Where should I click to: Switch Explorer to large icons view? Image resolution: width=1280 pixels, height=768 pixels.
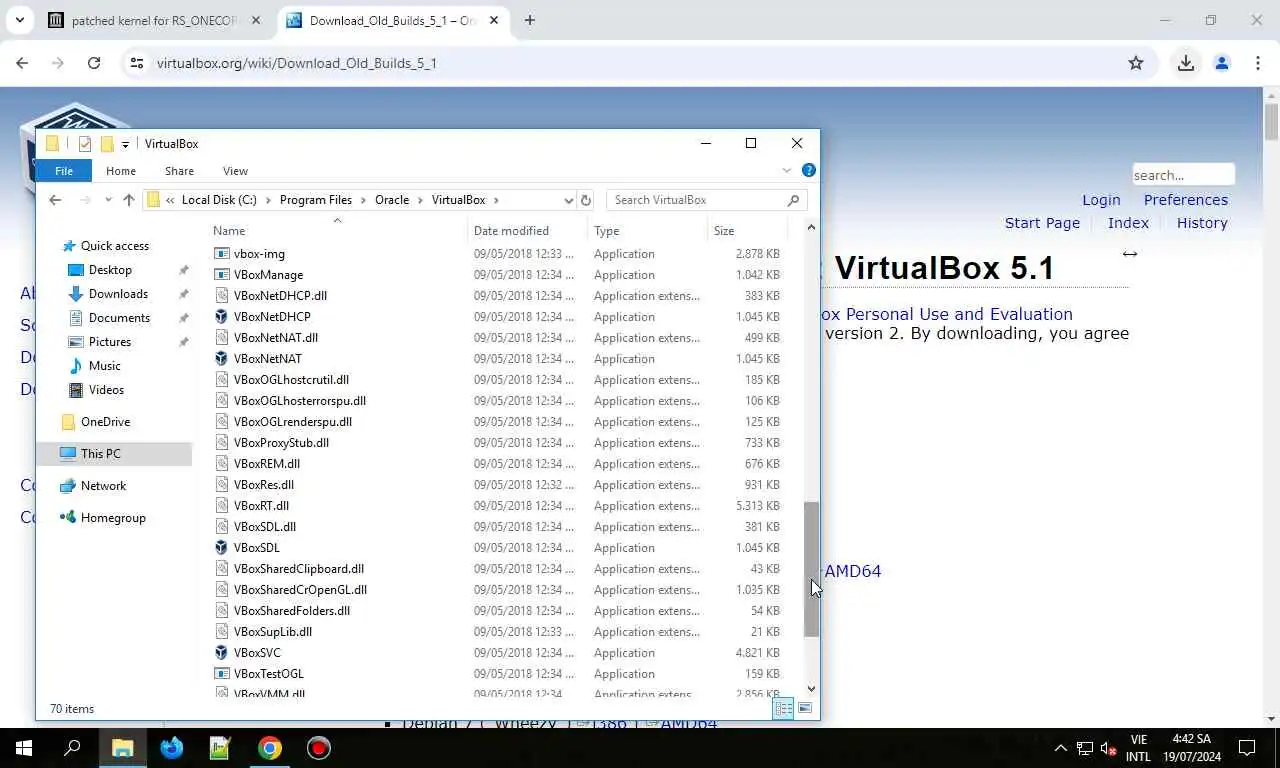[x=805, y=709]
